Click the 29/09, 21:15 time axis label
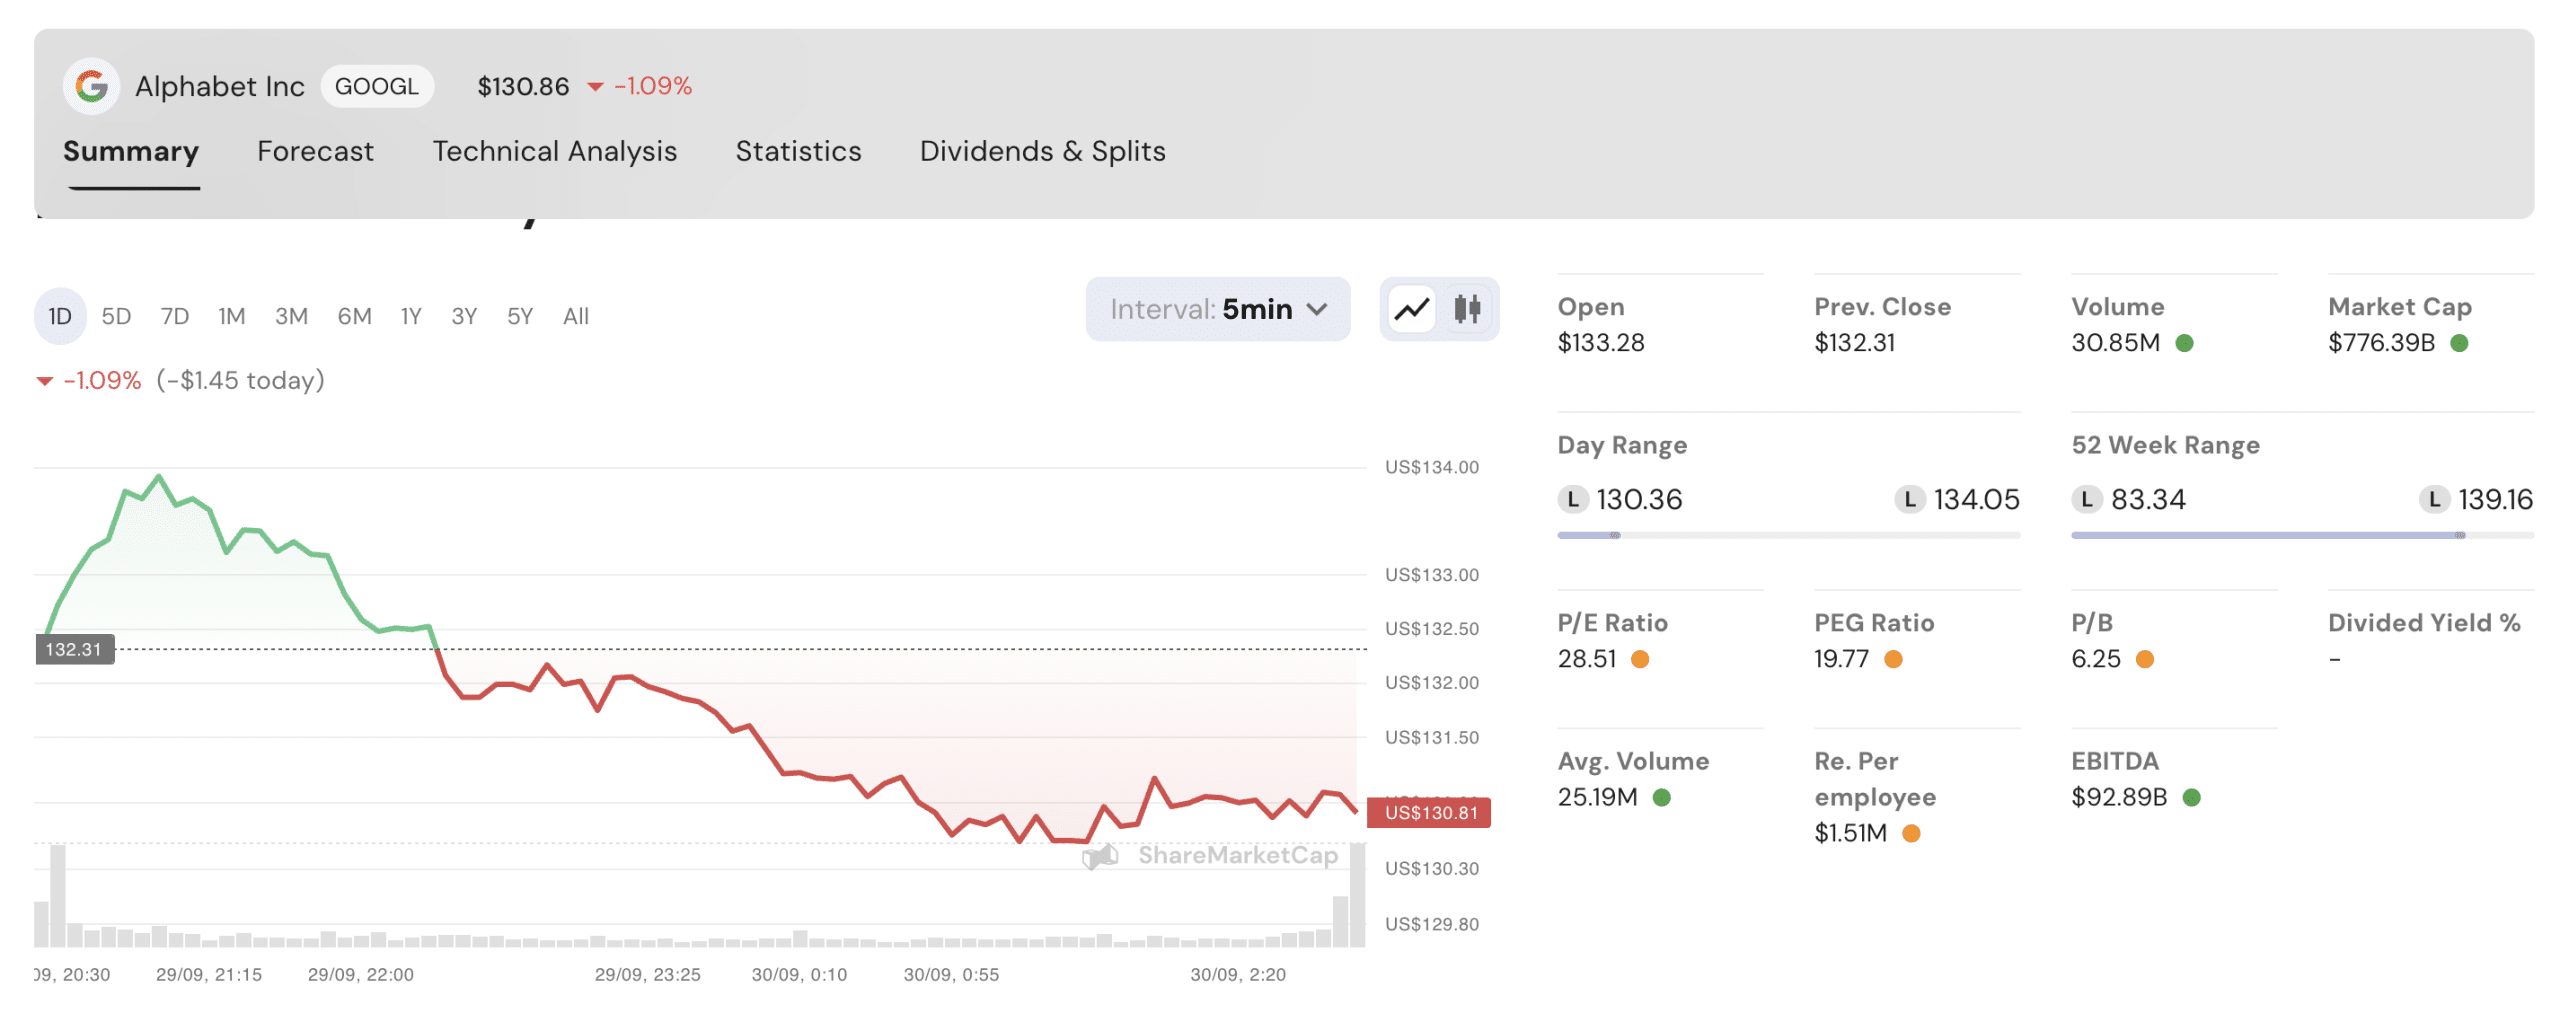Viewport: 2560px width, 1013px height. tap(208, 973)
